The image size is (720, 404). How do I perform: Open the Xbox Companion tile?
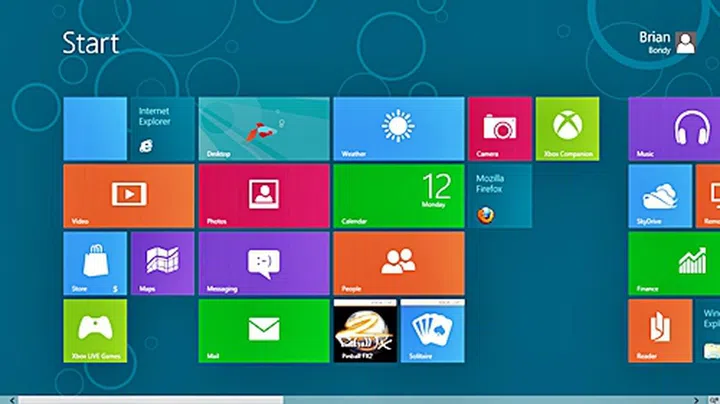tap(567, 128)
